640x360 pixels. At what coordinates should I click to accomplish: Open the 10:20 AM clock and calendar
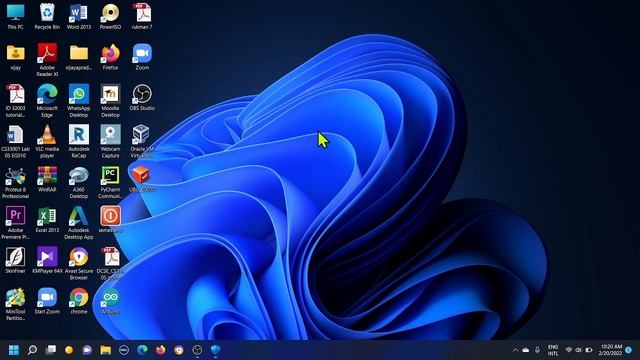(x=611, y=350)
